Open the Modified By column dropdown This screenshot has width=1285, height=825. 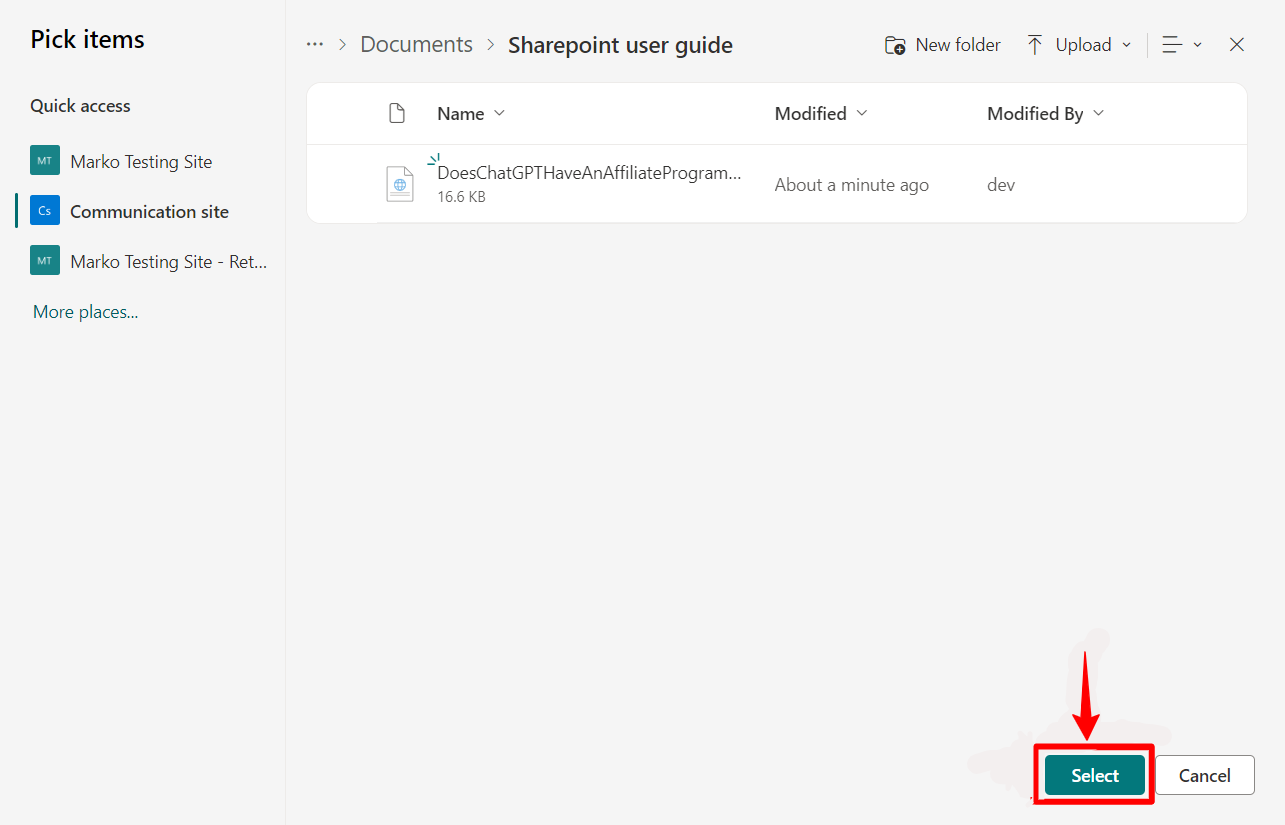1098,113
